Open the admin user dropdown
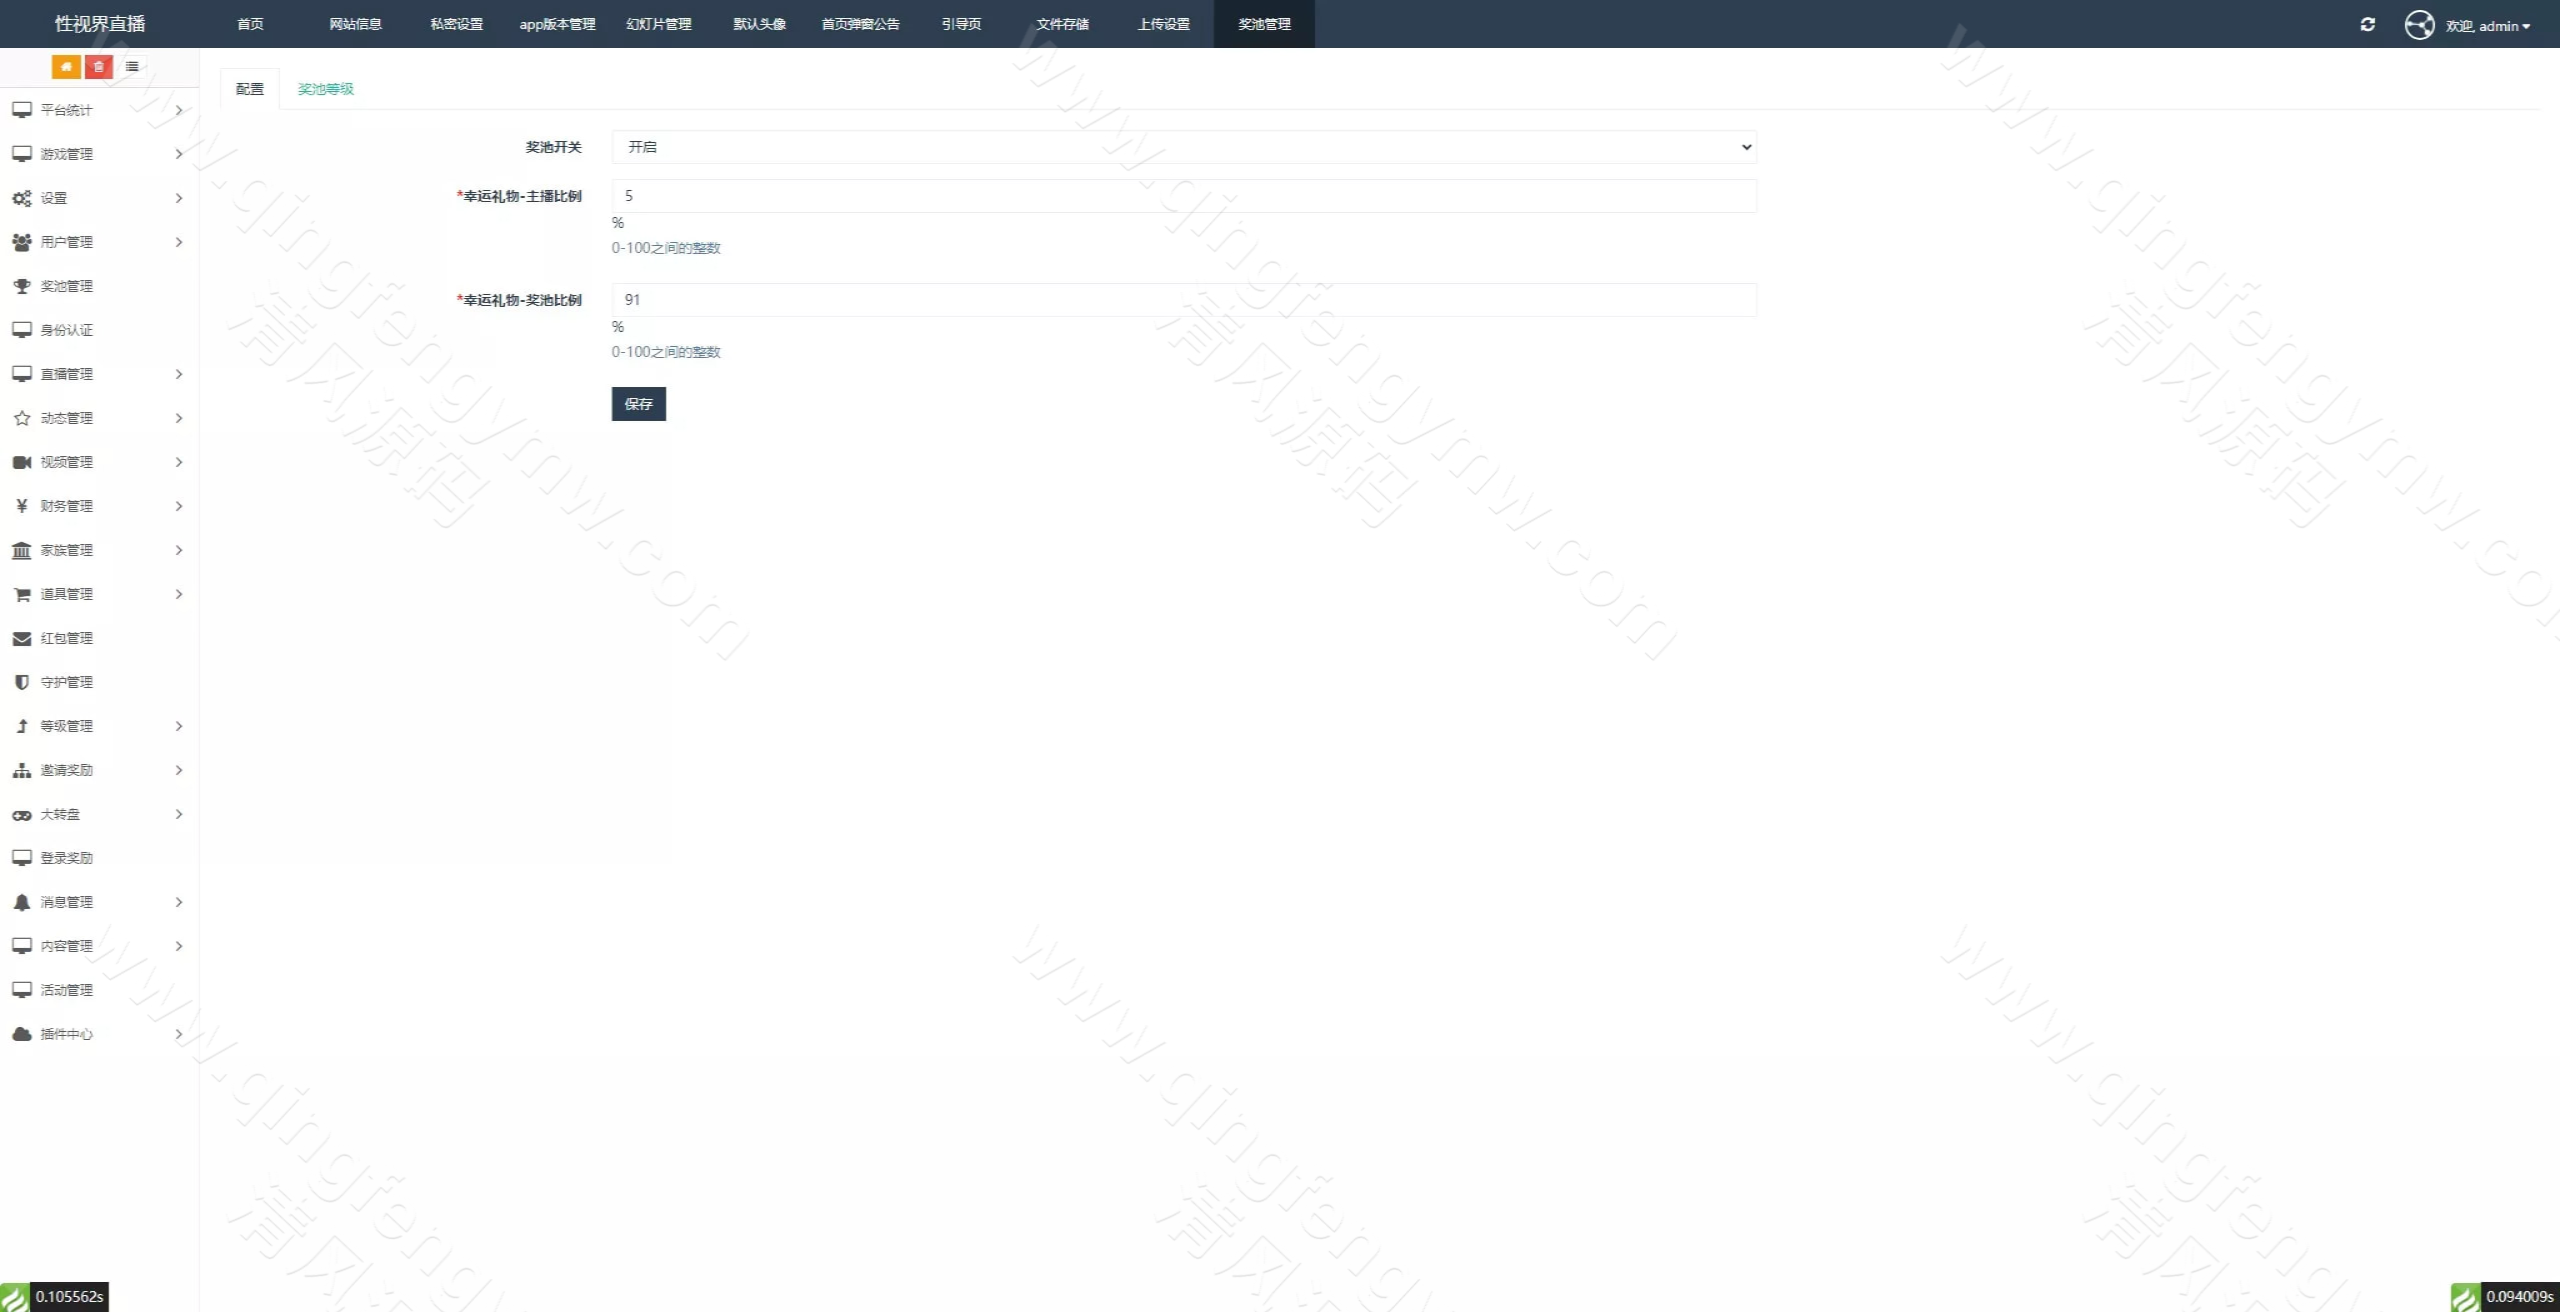Image resolution: width=2560 pixels, height=1312 pixels. pyautogui.click(x=2488, y=26)
